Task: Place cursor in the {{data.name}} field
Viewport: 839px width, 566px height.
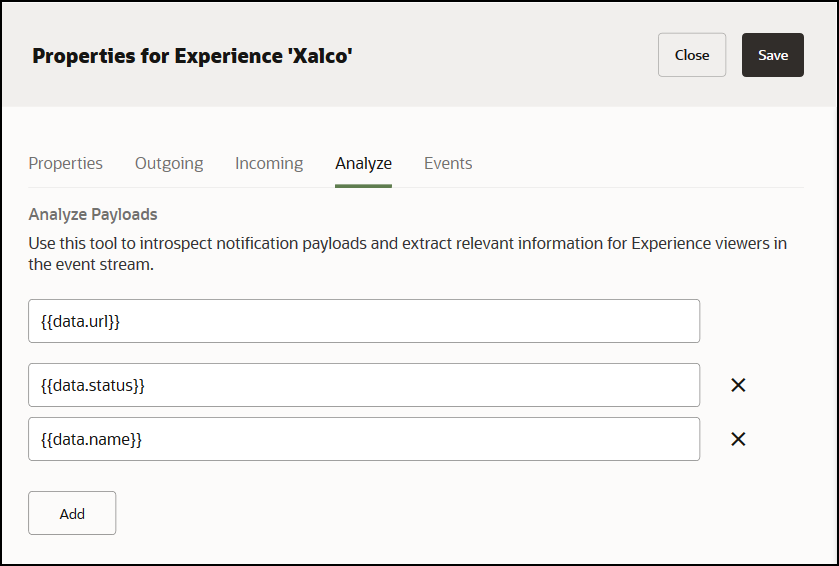Action: [x=364, y=439]
